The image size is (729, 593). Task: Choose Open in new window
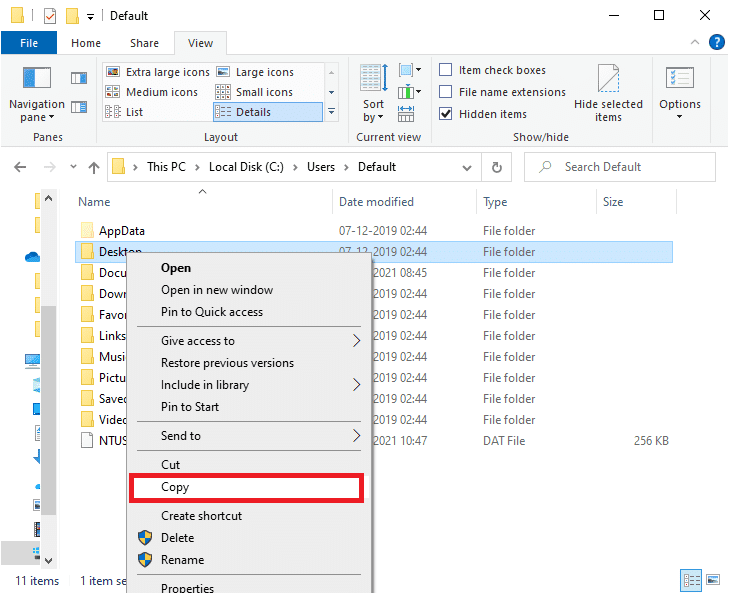coord(217,290)
